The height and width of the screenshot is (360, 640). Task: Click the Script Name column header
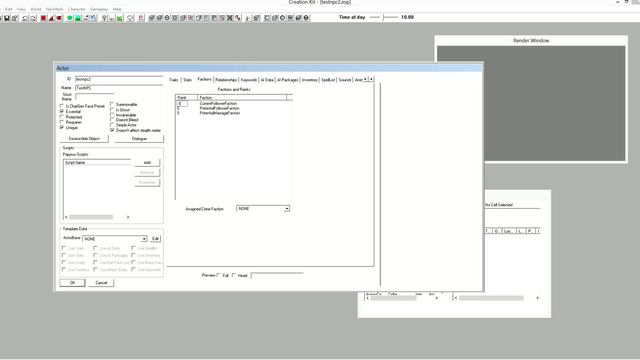pos(97,162)
